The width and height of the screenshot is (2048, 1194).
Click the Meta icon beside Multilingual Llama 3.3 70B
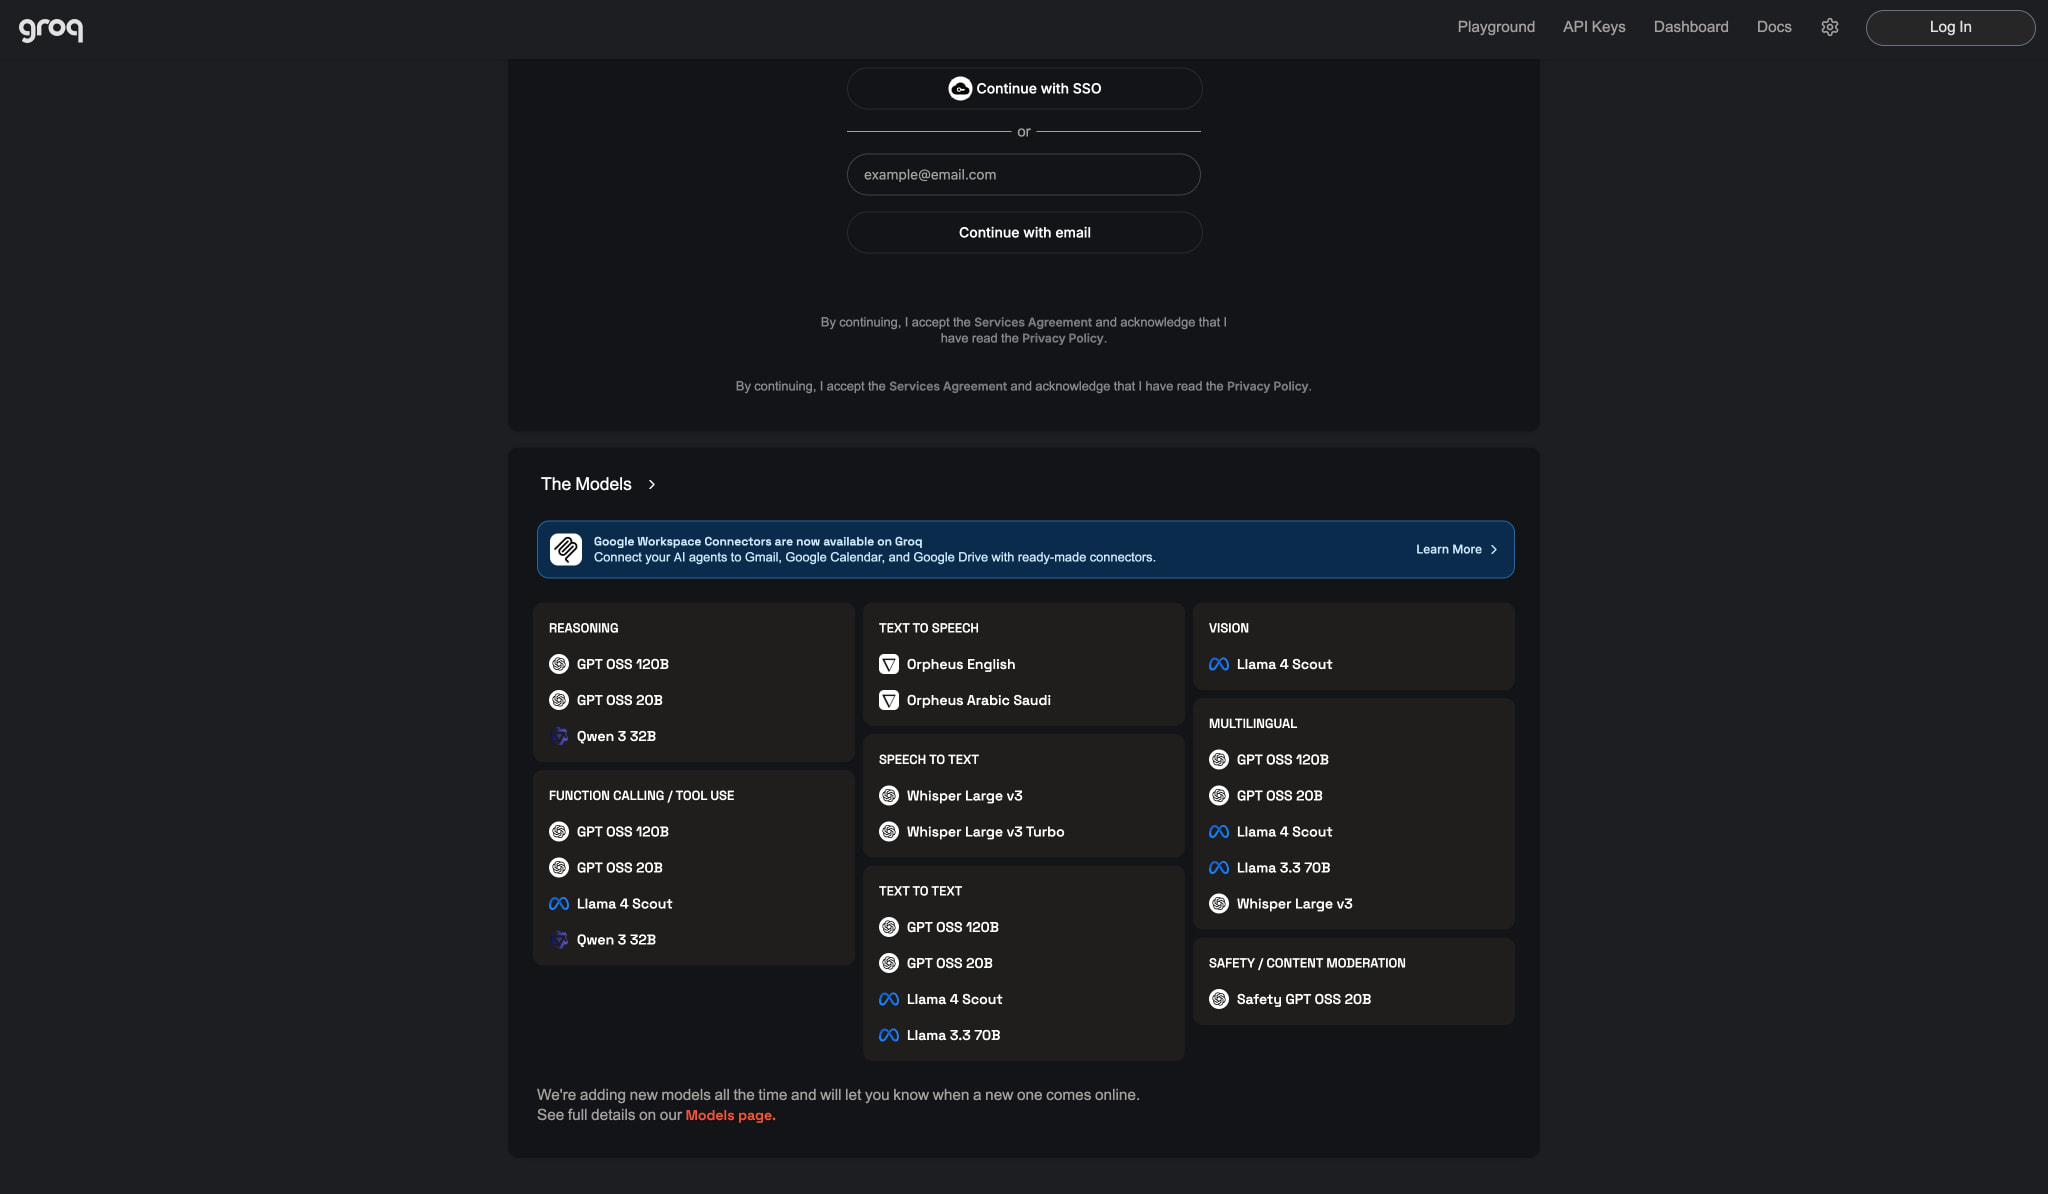[x=1219, y=868]
